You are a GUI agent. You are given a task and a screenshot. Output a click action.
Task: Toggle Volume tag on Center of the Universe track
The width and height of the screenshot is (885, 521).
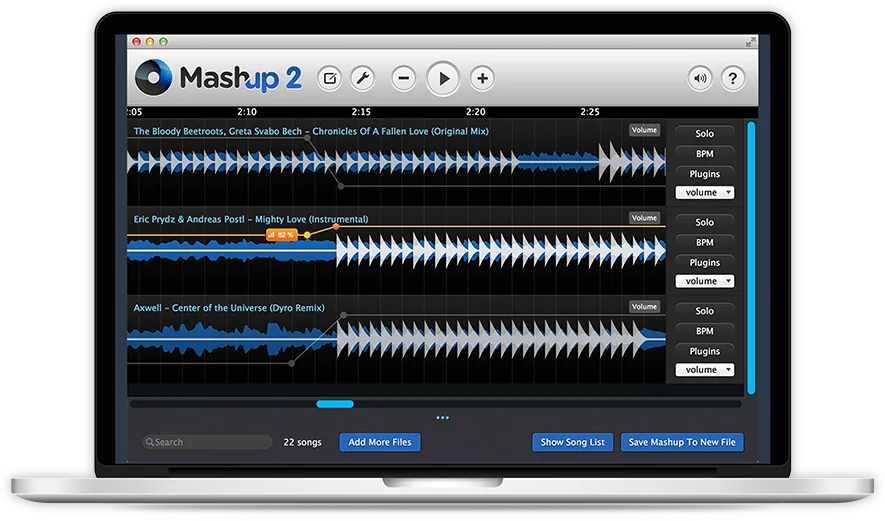click(645, 307)
